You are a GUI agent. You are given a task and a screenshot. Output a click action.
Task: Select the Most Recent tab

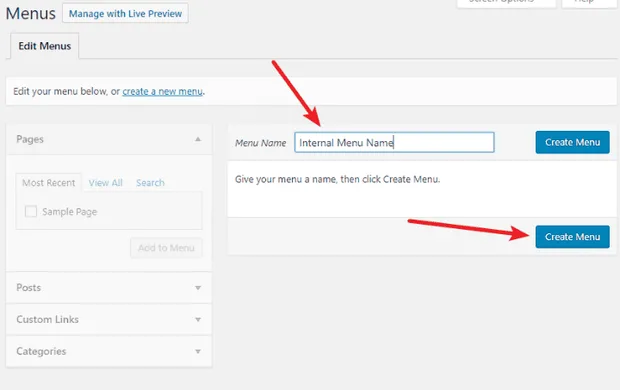click(49, 183)
